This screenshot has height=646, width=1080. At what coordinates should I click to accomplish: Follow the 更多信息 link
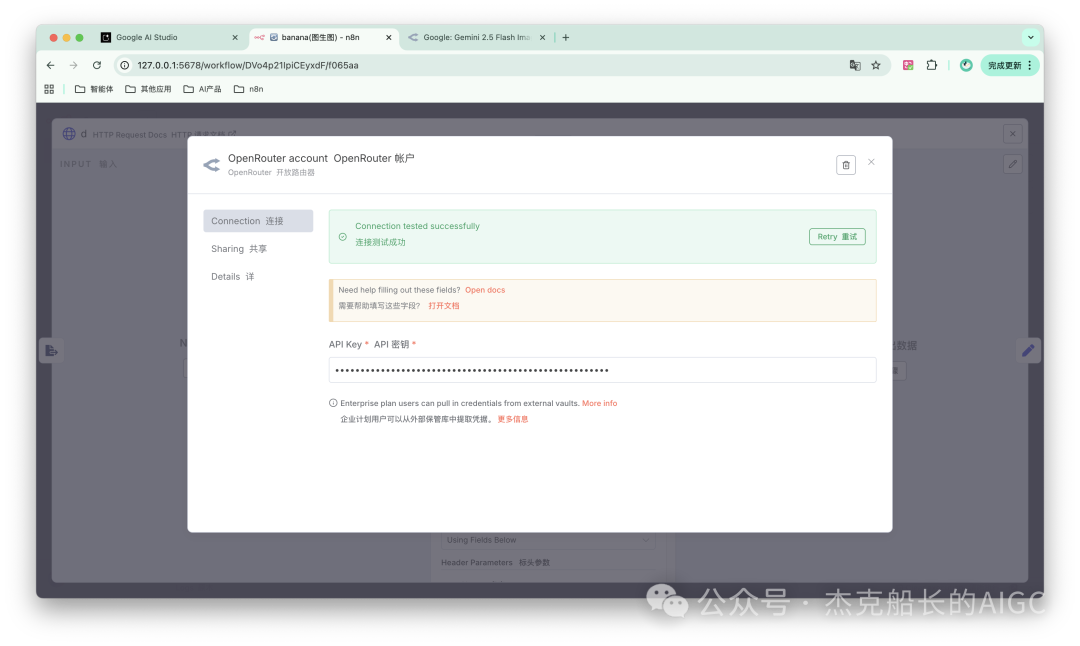[512, 419]
